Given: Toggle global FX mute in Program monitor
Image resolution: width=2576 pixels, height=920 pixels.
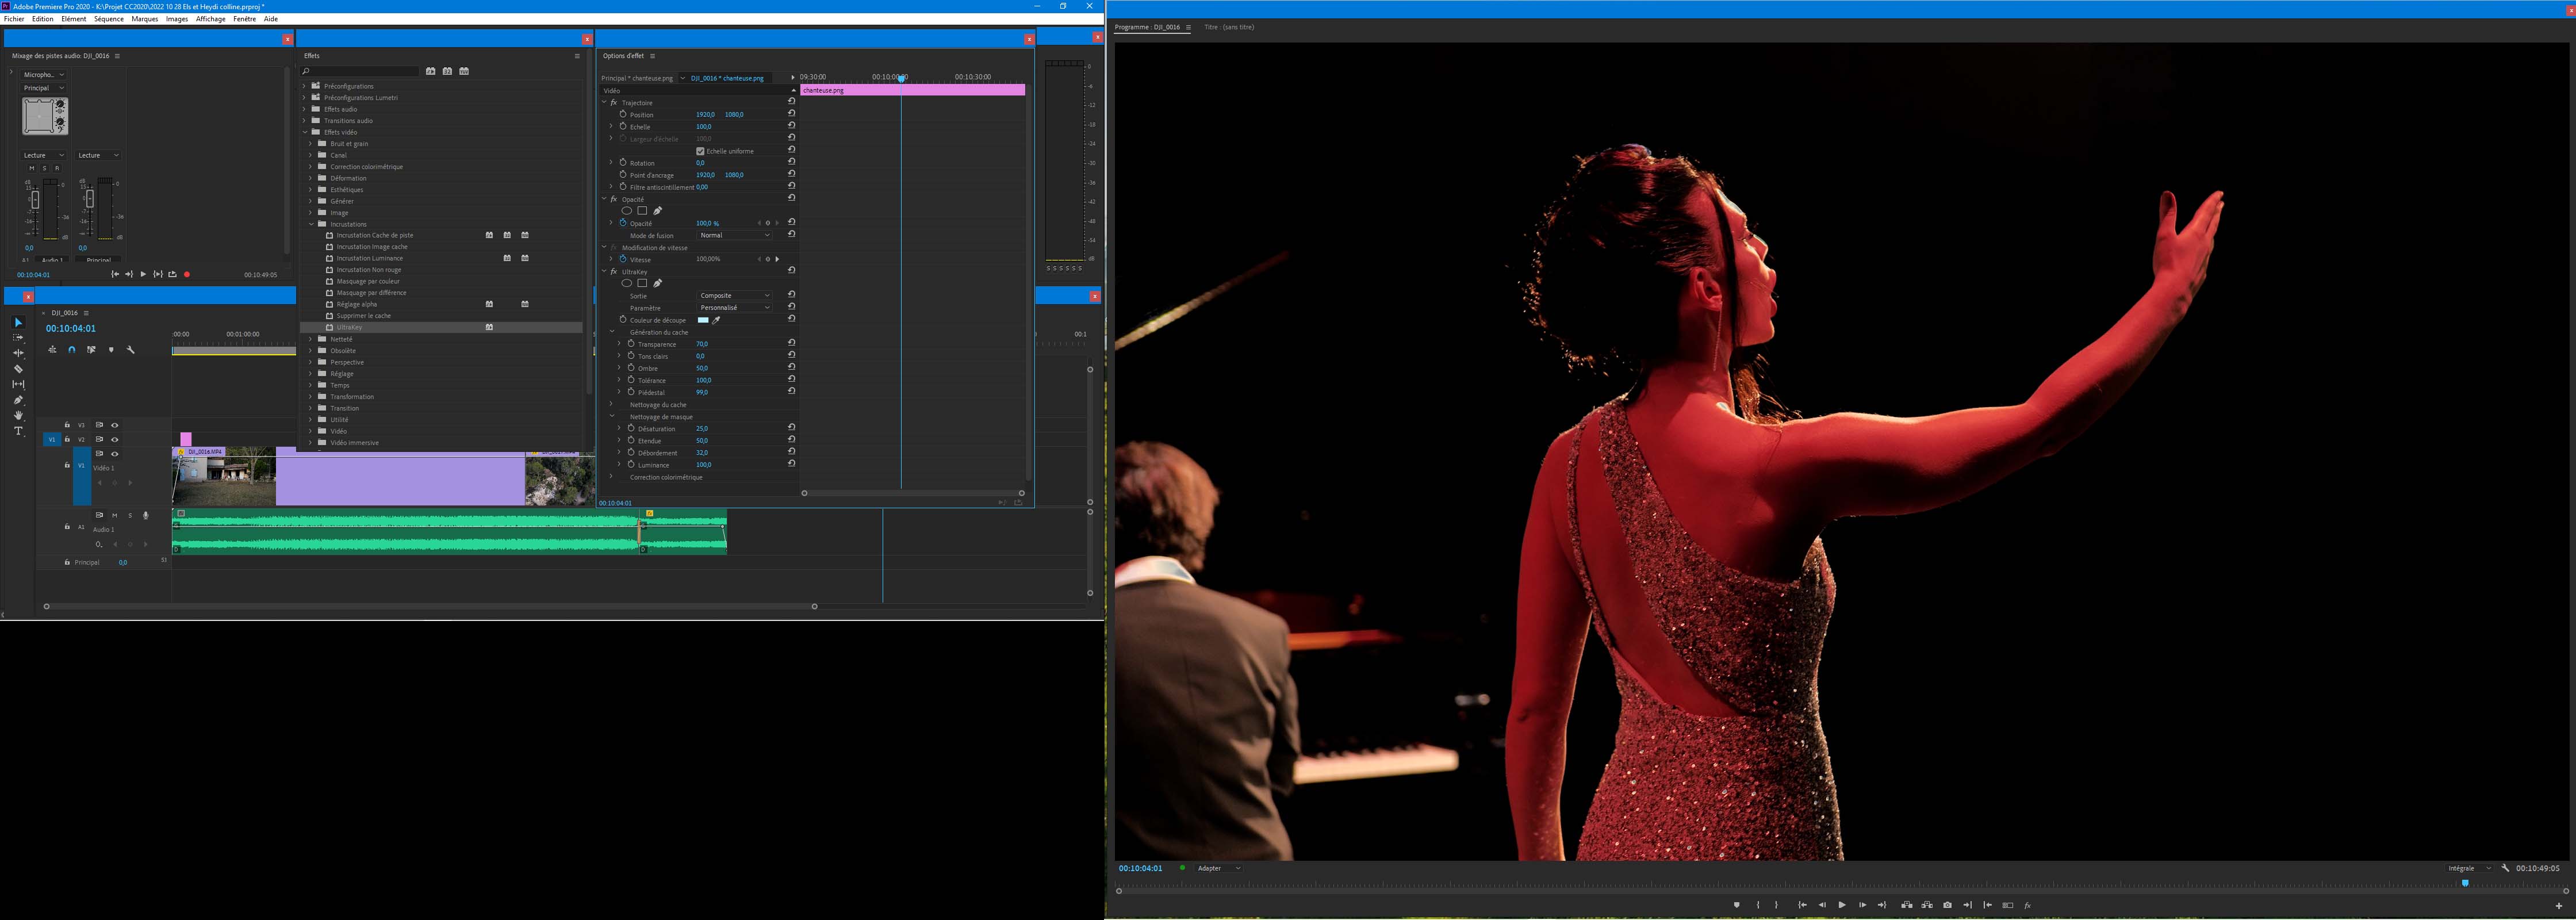Looking at the screenshot, I should pos(2027,905).
